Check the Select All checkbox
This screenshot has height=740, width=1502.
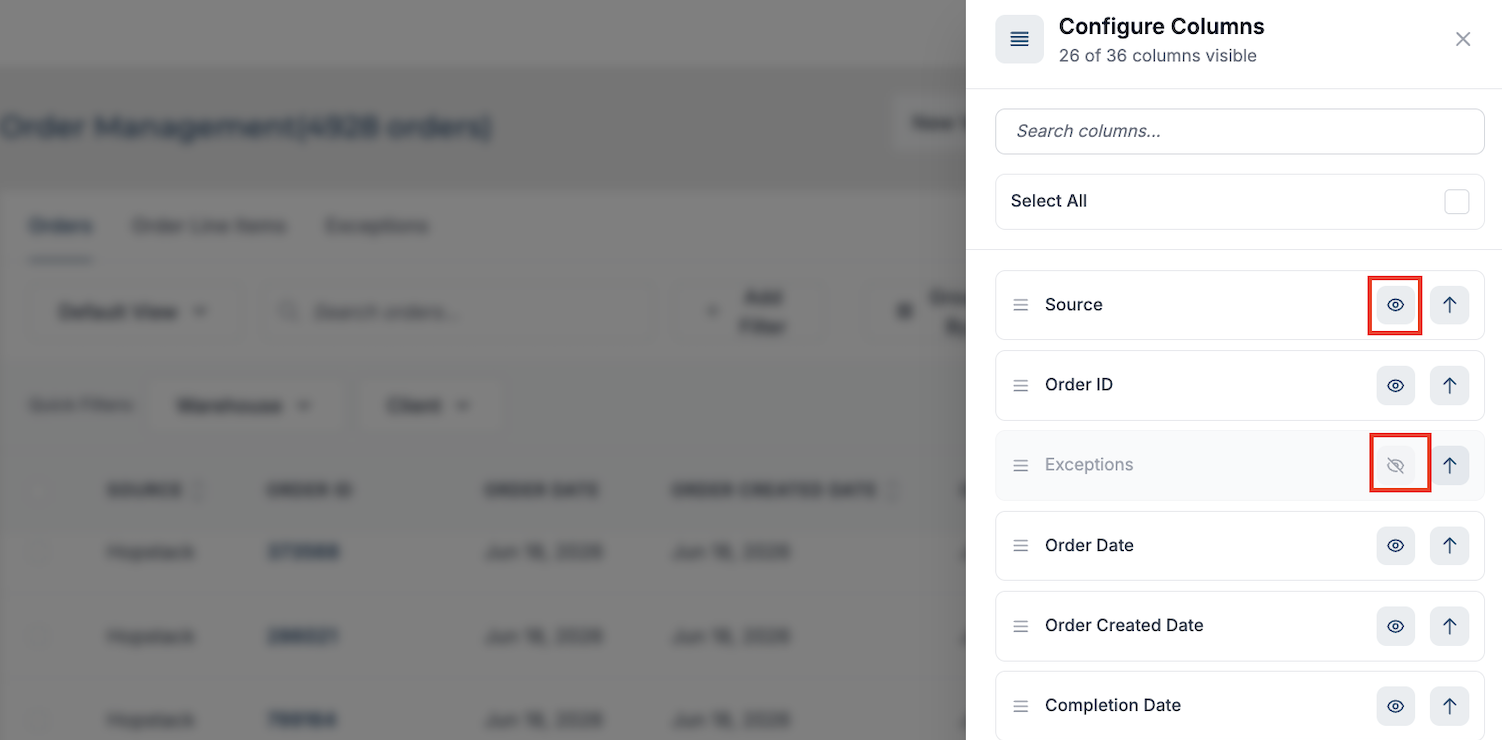[1457, 201]
